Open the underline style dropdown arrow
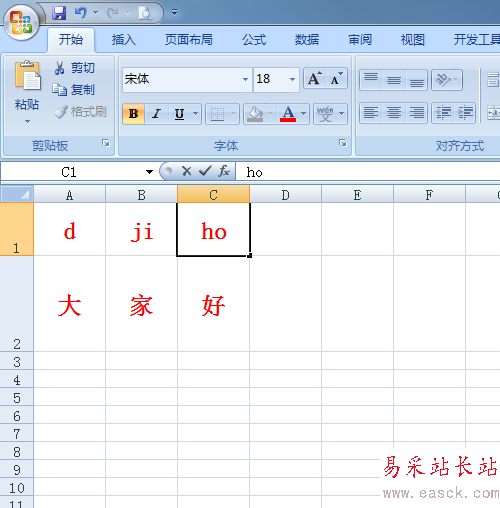Screen dimensions: 500x508 (x=196, y=114)
